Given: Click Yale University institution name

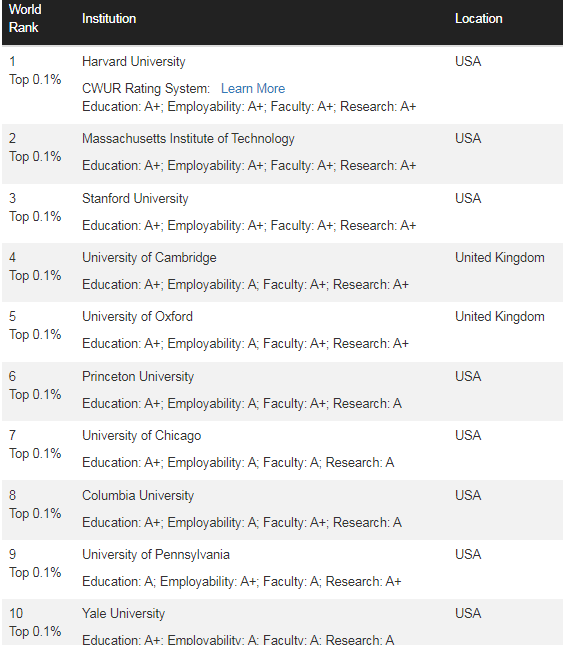Looking at the screenshot, I should 123,614.
